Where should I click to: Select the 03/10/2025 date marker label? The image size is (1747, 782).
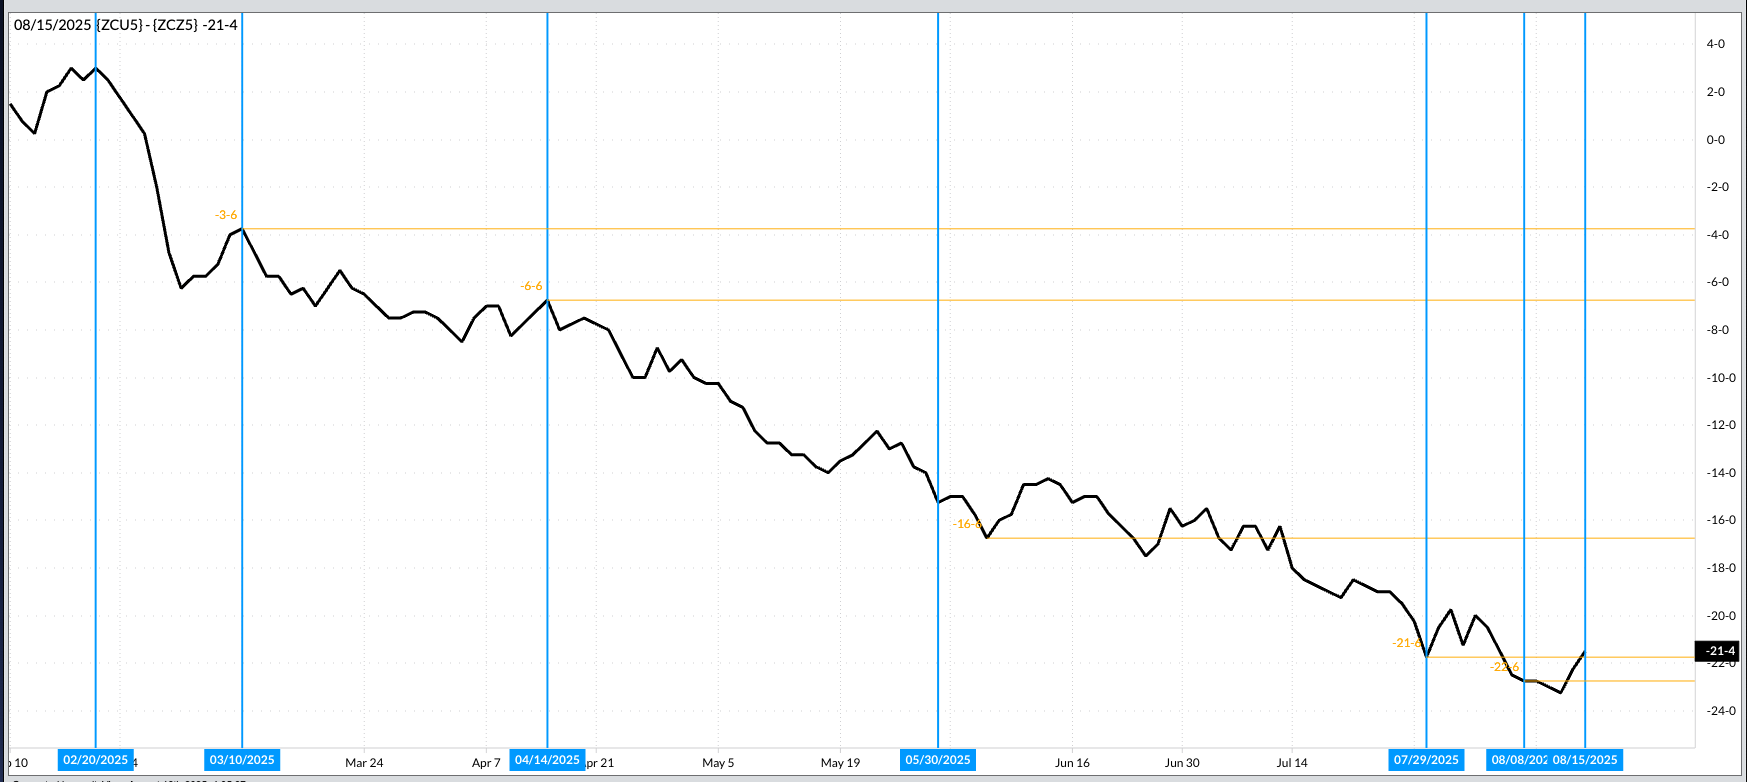[x=242, y=760]
